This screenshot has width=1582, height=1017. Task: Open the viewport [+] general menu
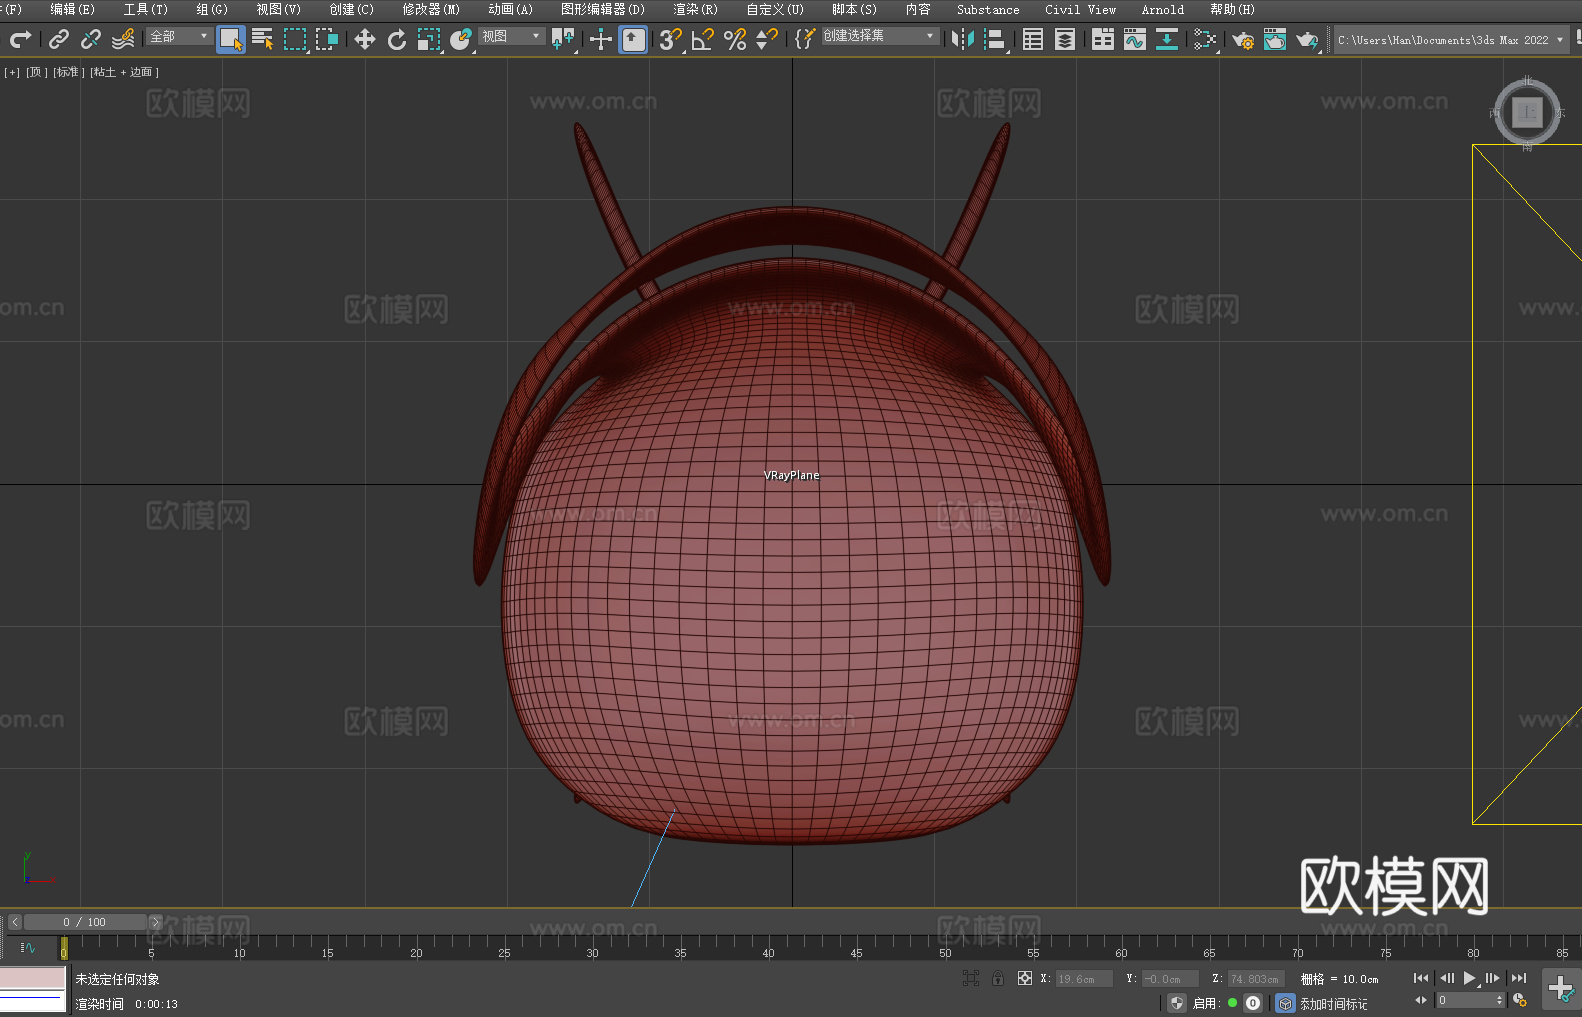(12, 72)
